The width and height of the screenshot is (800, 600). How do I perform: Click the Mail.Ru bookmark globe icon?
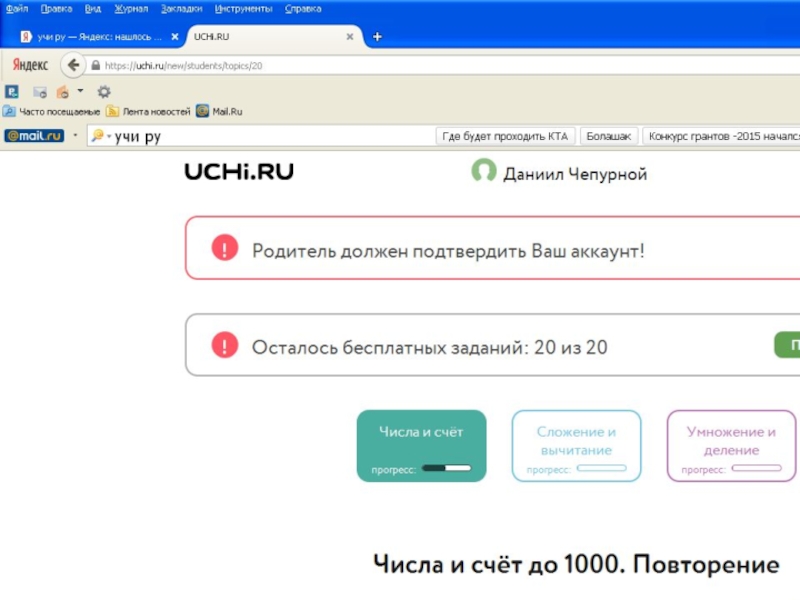coord(203,111)
